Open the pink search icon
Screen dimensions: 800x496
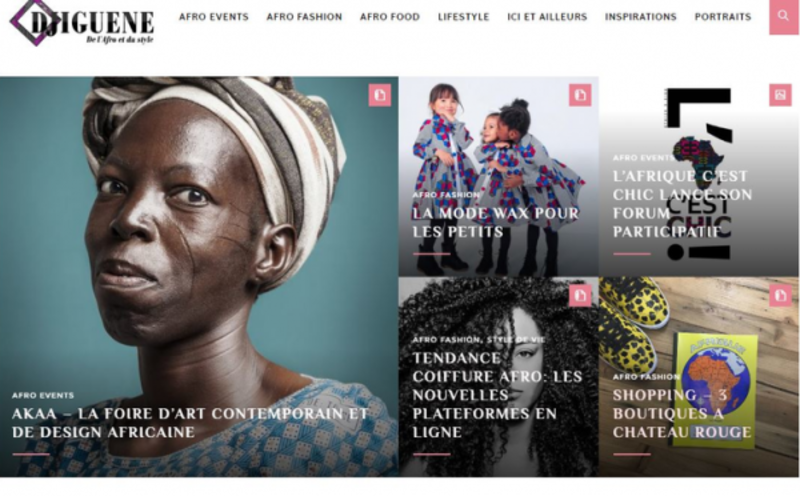[x=783, y=16]
